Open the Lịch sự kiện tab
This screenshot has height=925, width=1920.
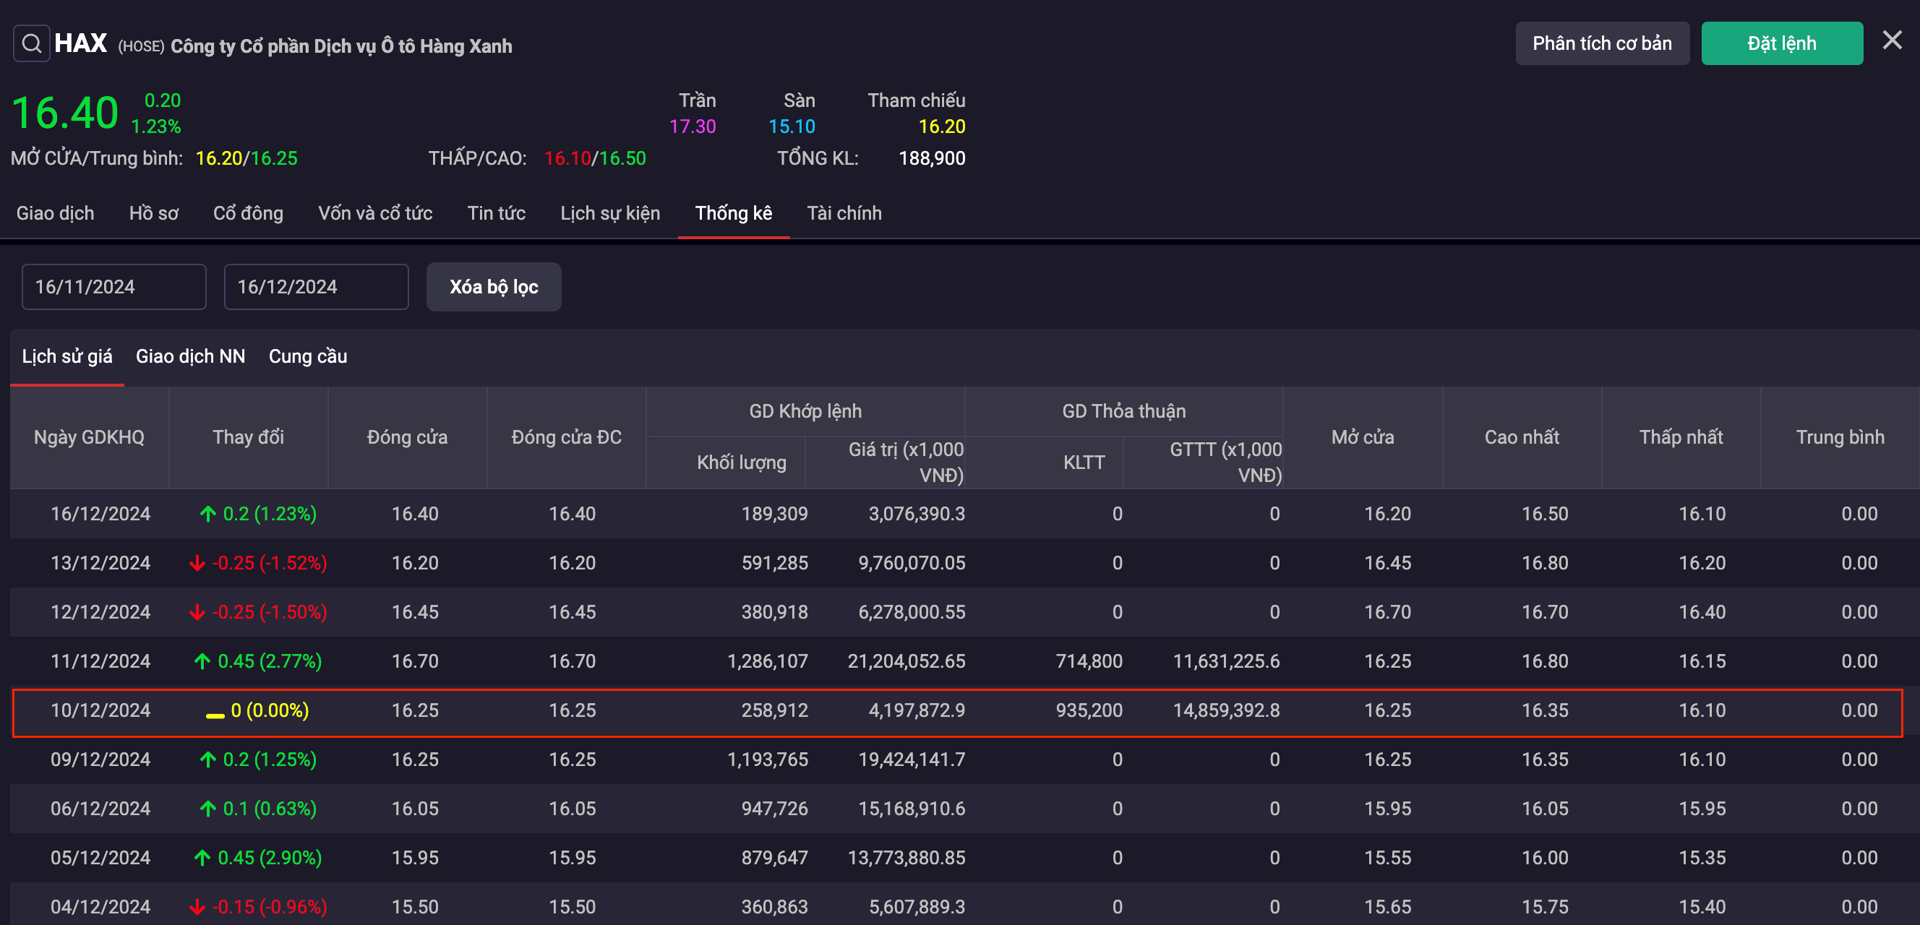(610, 213)
